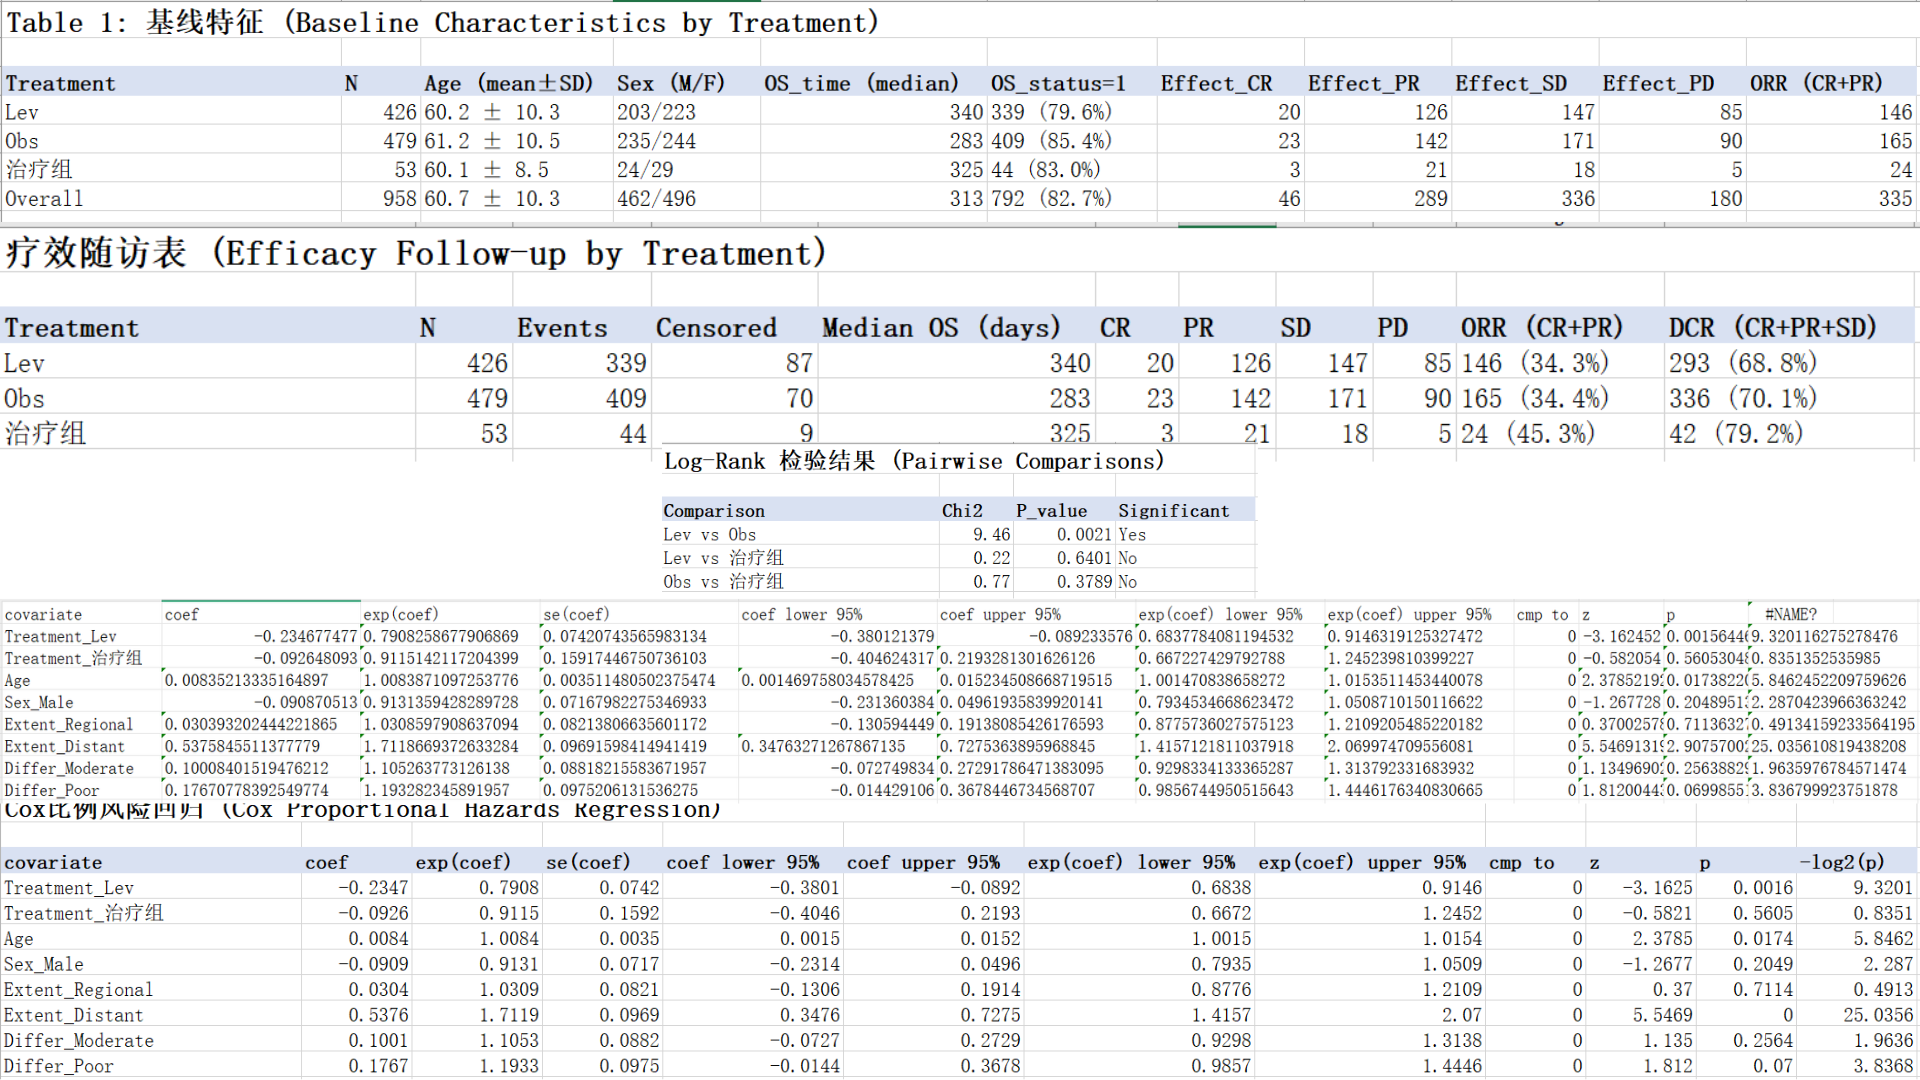Viewport: 1920px width, 1080px height.
Task: Select the Sex (M/F) column header
Action: pyautogui.click(x=670, y=84)
